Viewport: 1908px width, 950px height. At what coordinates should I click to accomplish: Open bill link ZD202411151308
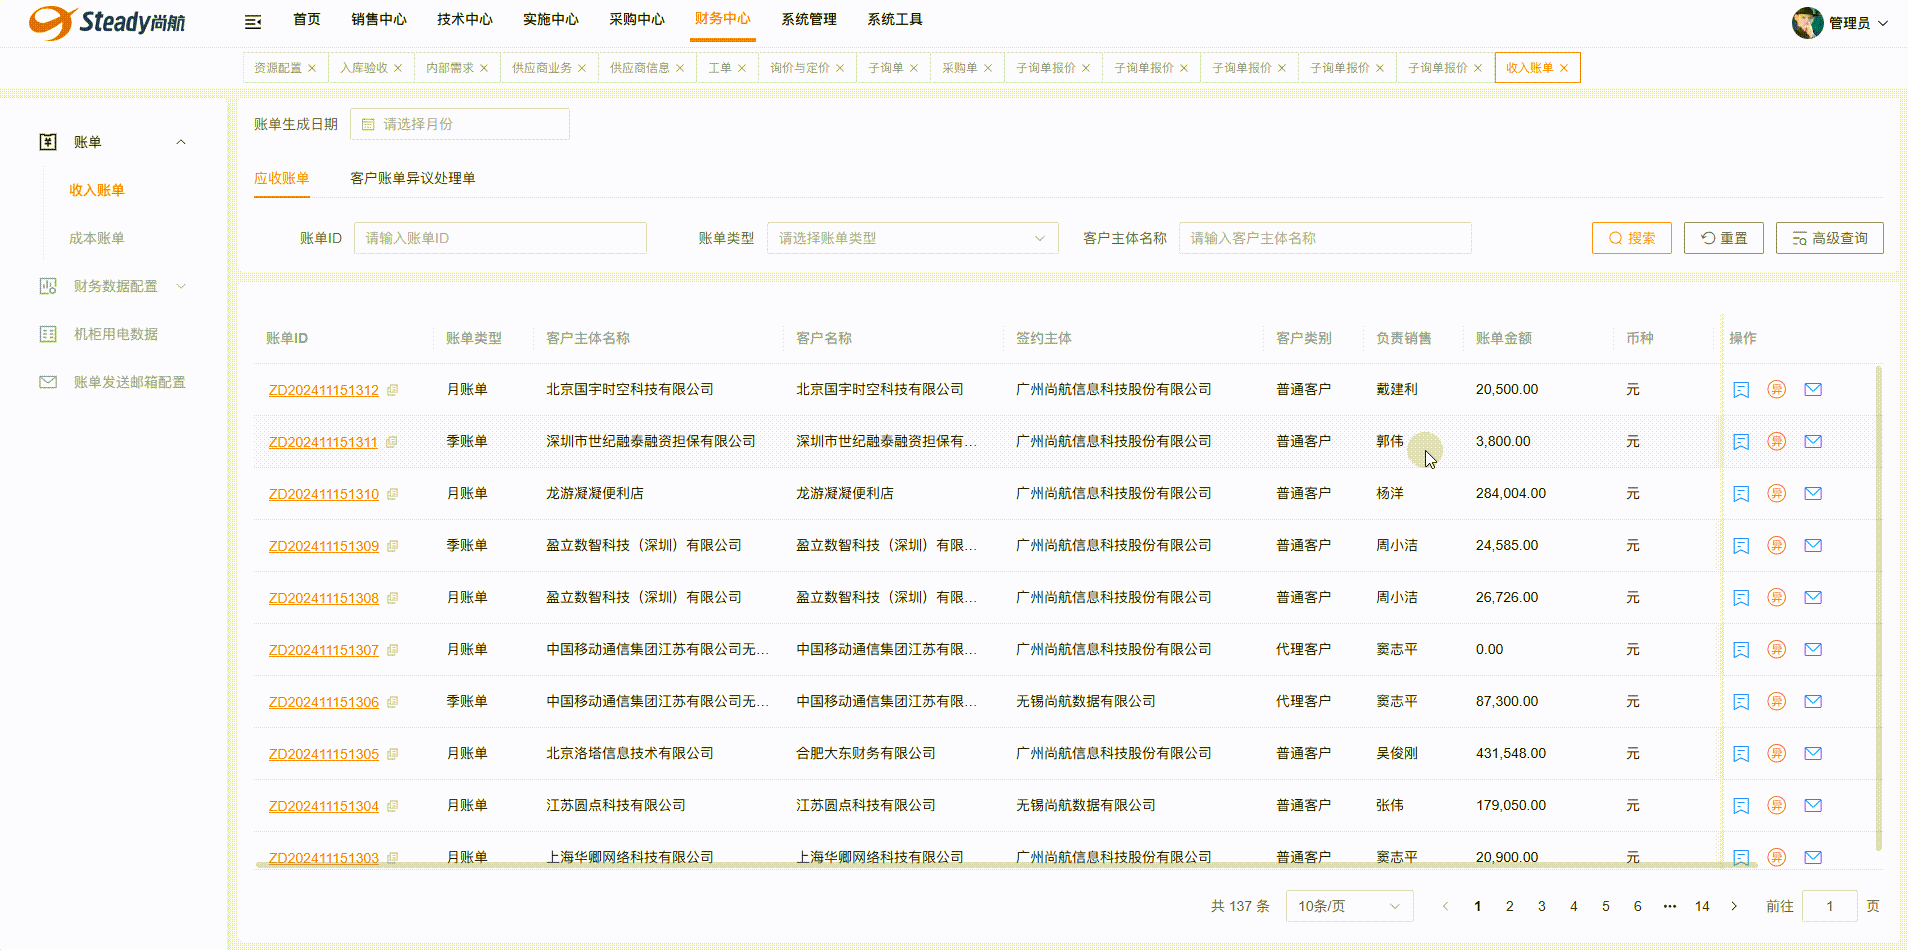tap(324, 598)
